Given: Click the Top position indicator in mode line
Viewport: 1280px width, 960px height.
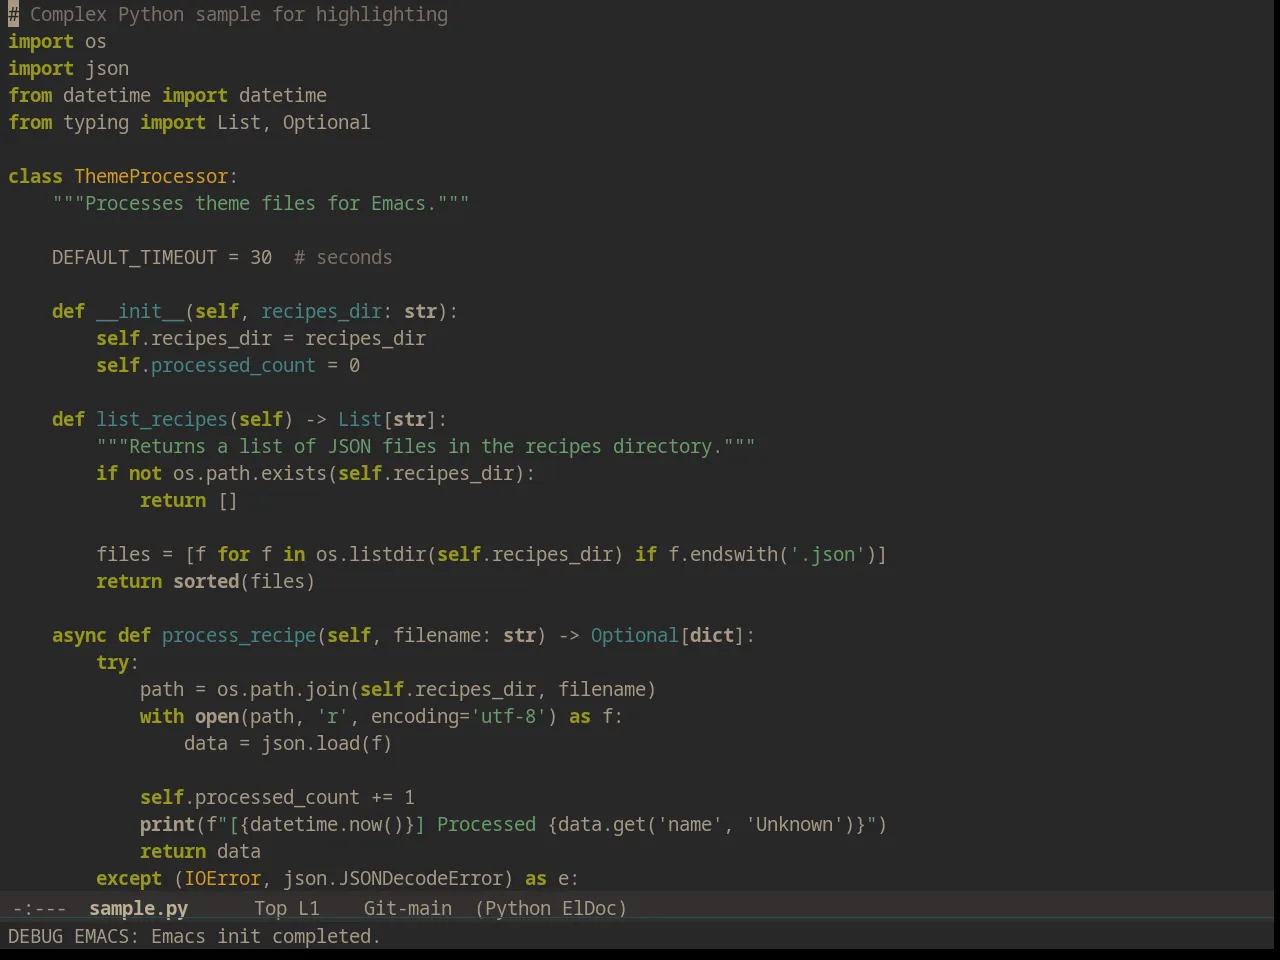Looking at the screenshot, I should [270, 908].
